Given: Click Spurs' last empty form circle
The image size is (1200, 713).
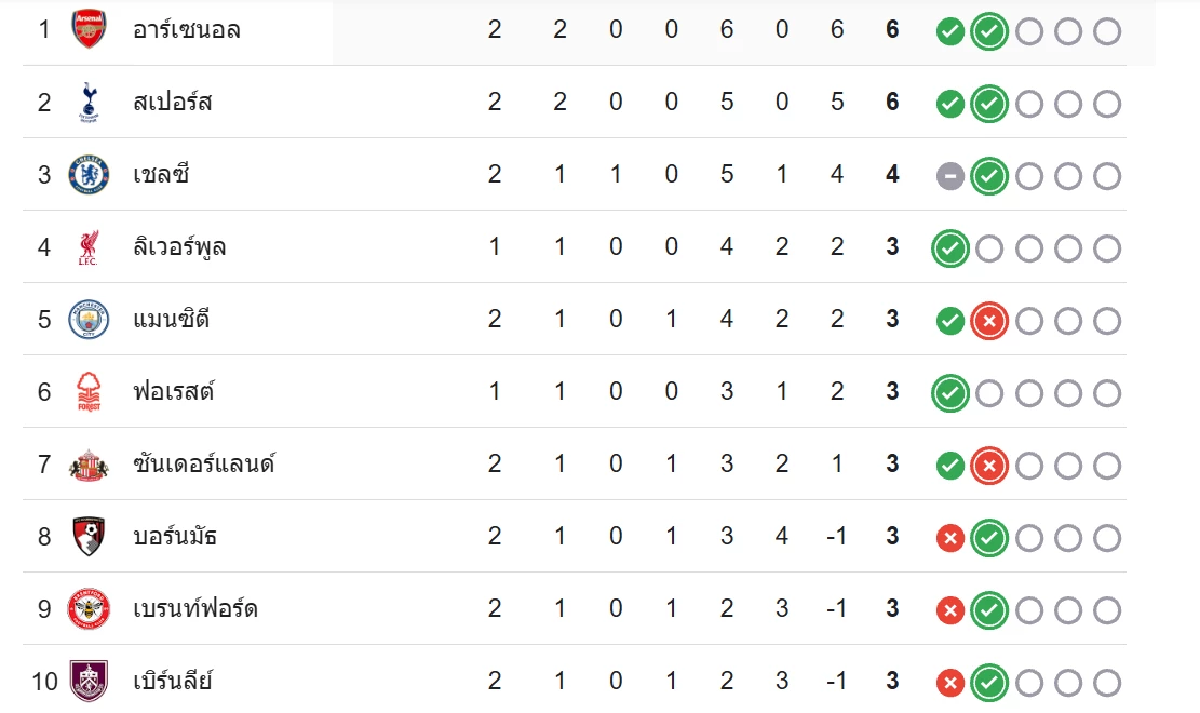Looking at the screenshot, I should [1106, 104].
